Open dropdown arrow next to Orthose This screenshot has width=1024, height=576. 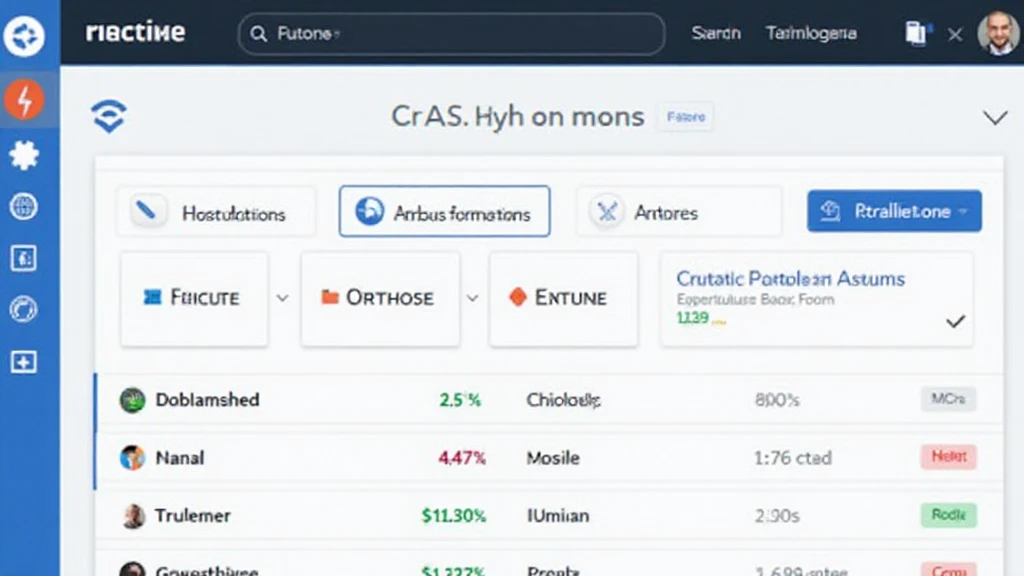pos(472,298)
